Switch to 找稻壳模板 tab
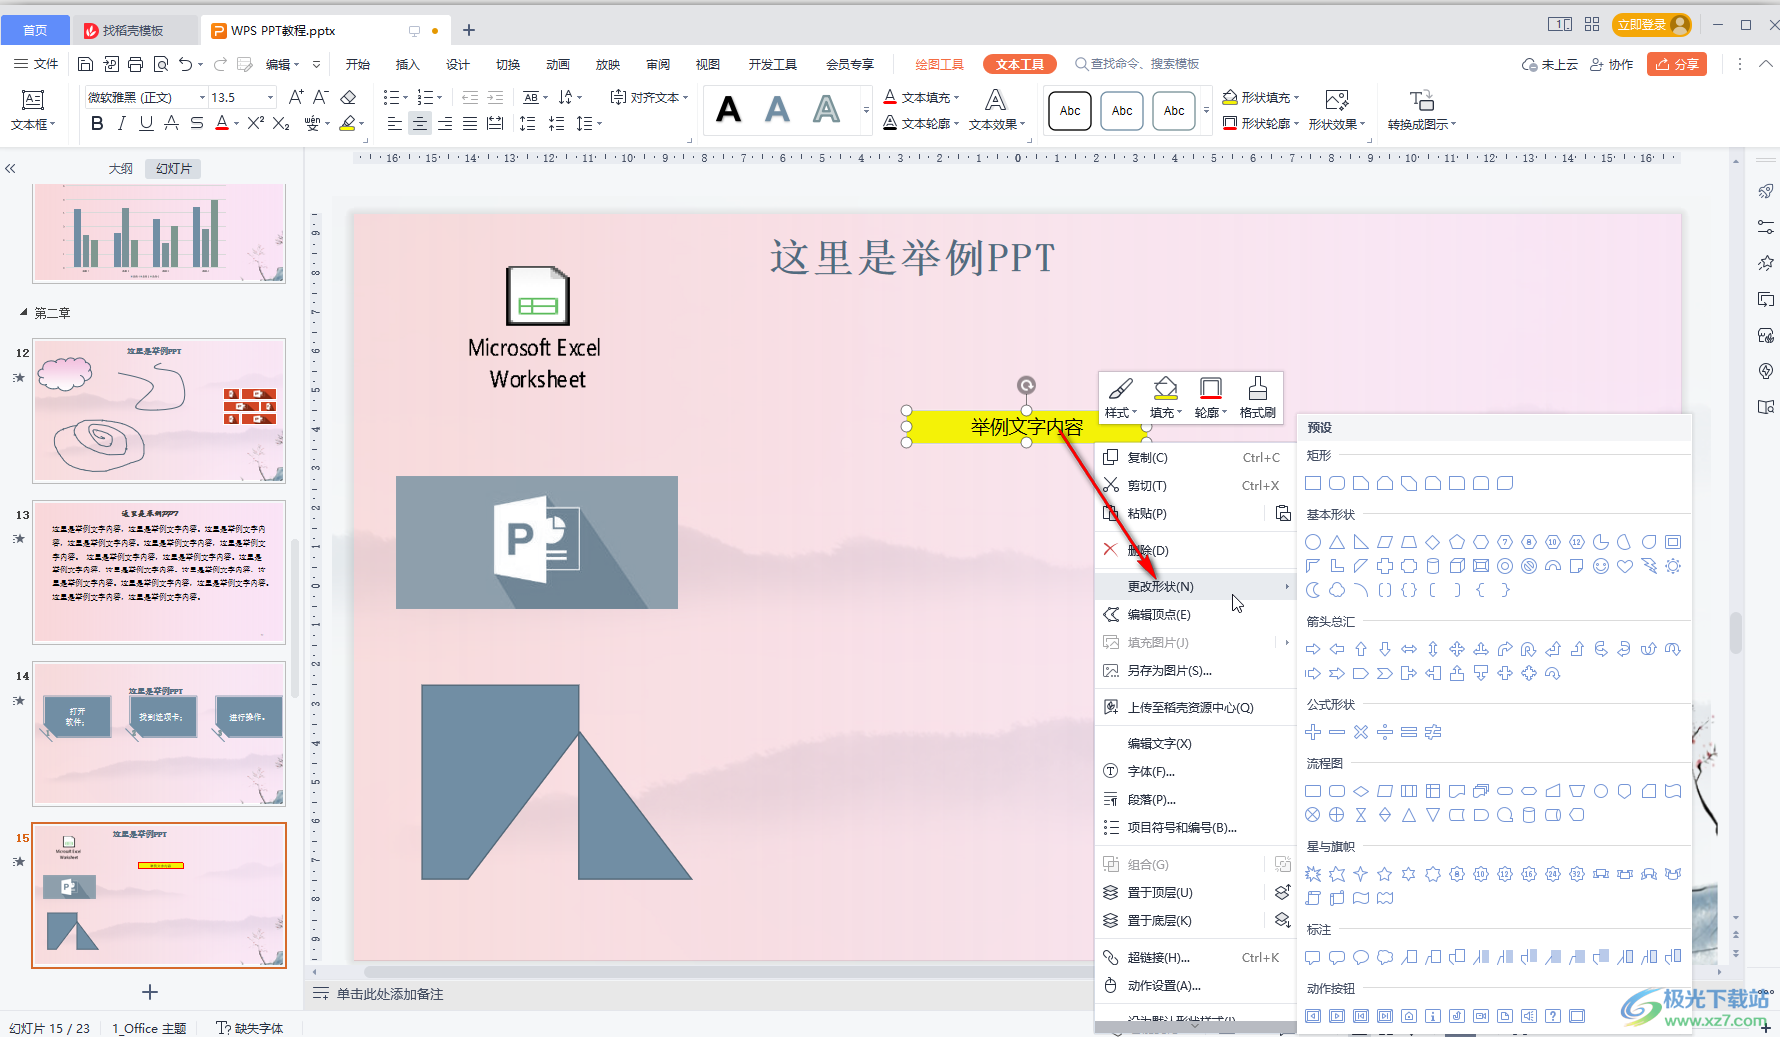This screenshot has width=1780, height=1037. [x=134, y=30]
